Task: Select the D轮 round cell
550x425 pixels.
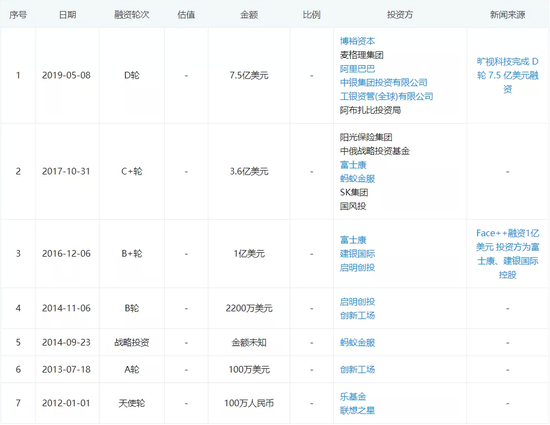Action: 132,75
